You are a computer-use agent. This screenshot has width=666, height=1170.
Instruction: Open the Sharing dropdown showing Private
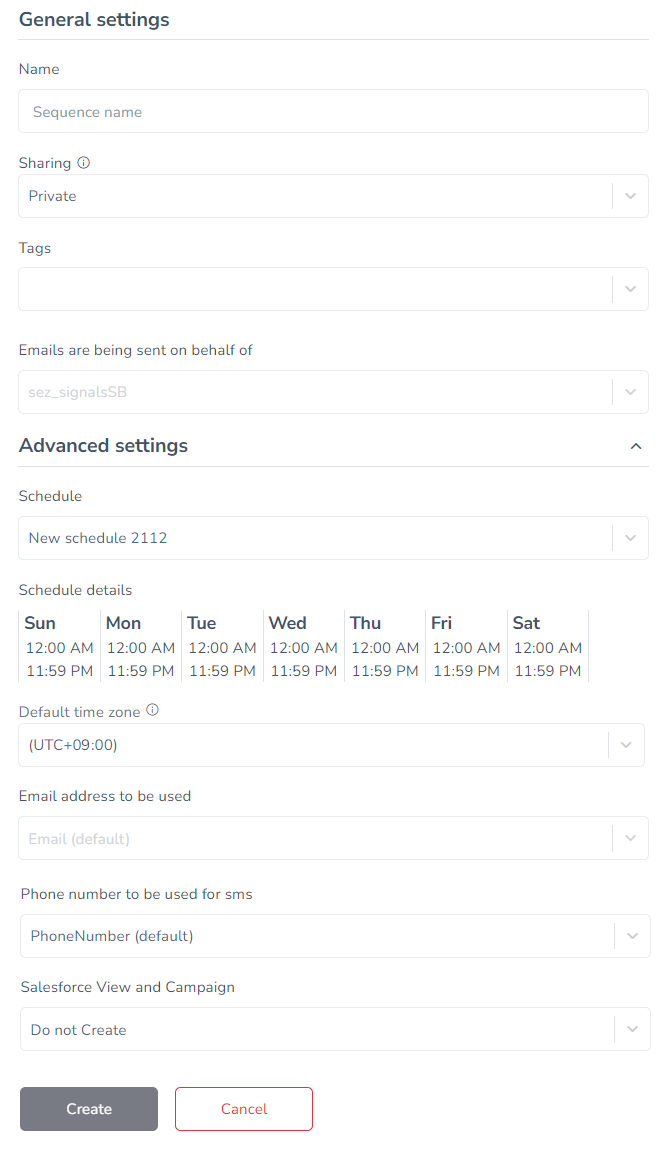click(x=333, y=196)
